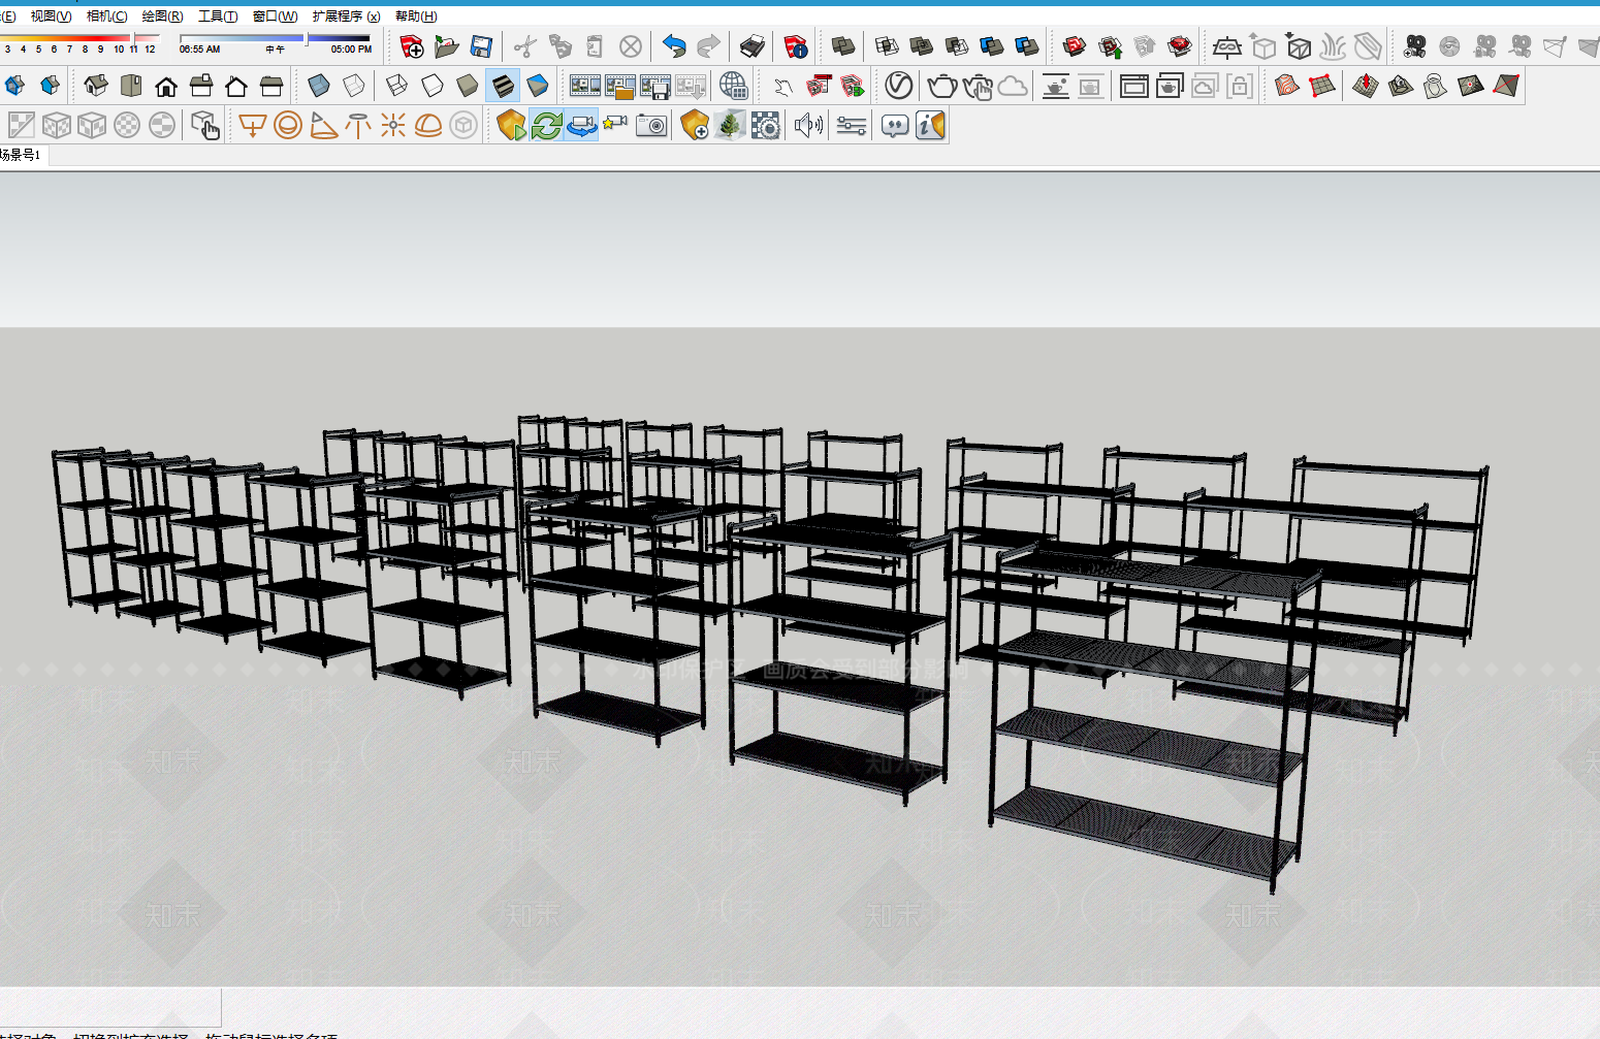Select the Sandbox Flip Edge tool
Screen dimensions: 1600x1039
pos(1505,86)
